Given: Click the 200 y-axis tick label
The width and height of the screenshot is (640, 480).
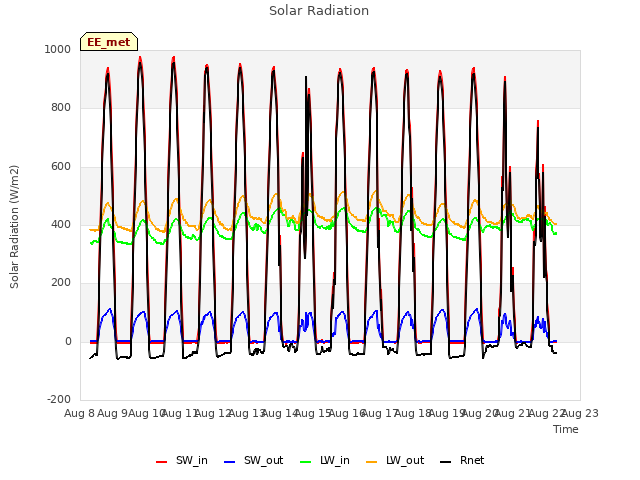Looking at the screenshot, I should 61,282.
